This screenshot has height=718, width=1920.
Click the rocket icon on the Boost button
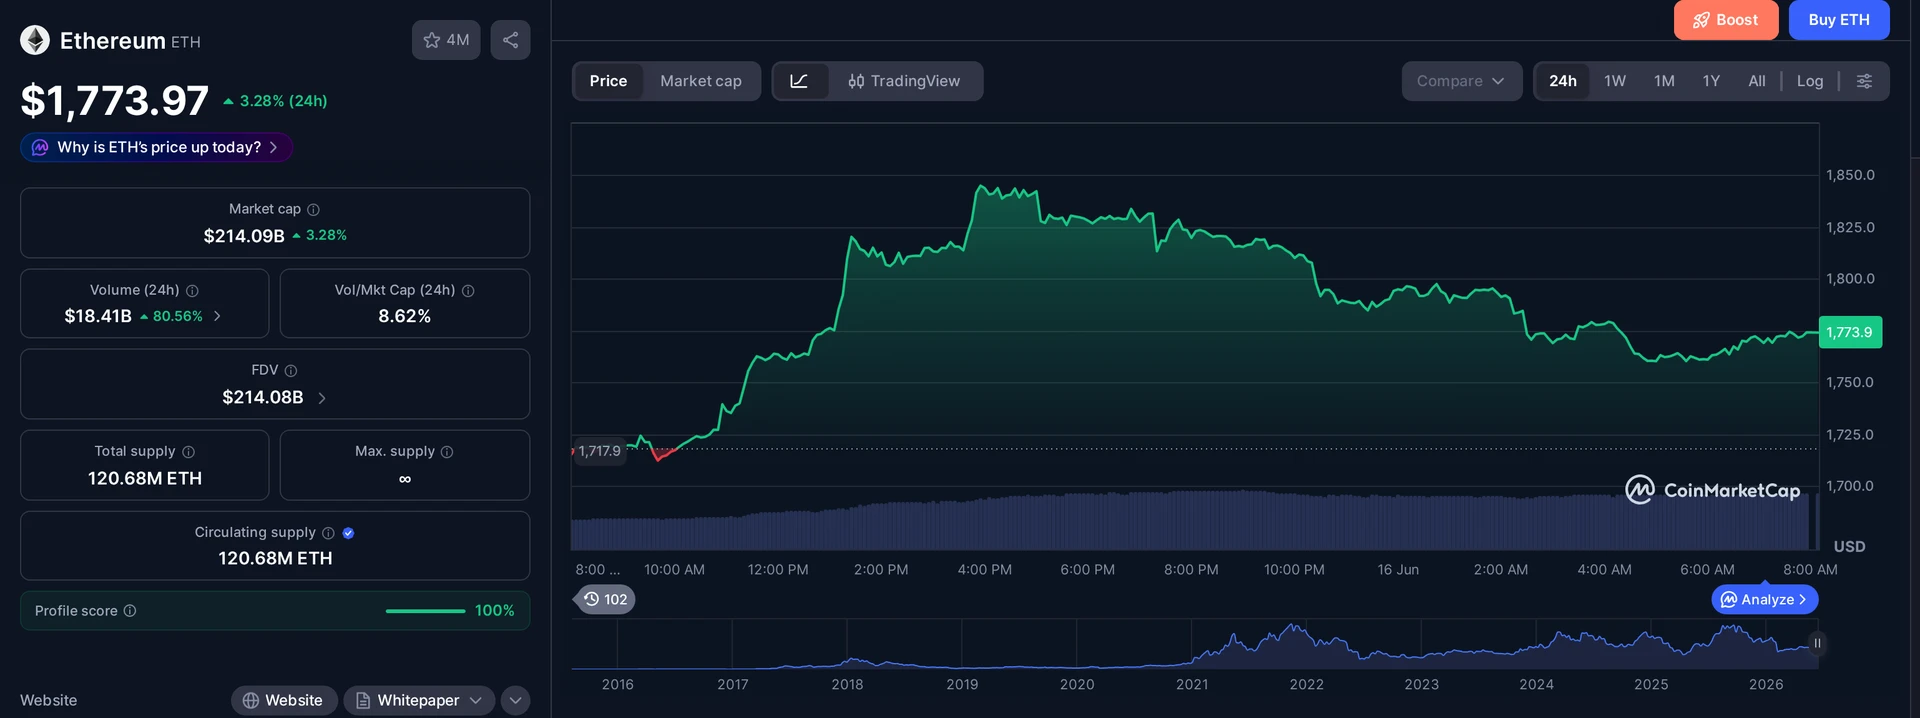click(1701, 20)
